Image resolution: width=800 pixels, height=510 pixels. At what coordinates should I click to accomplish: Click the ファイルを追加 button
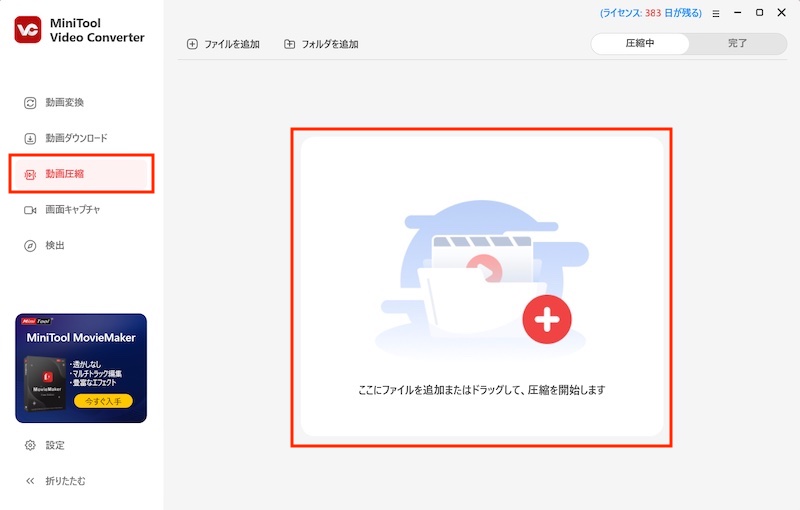click(x=223, y=44)
